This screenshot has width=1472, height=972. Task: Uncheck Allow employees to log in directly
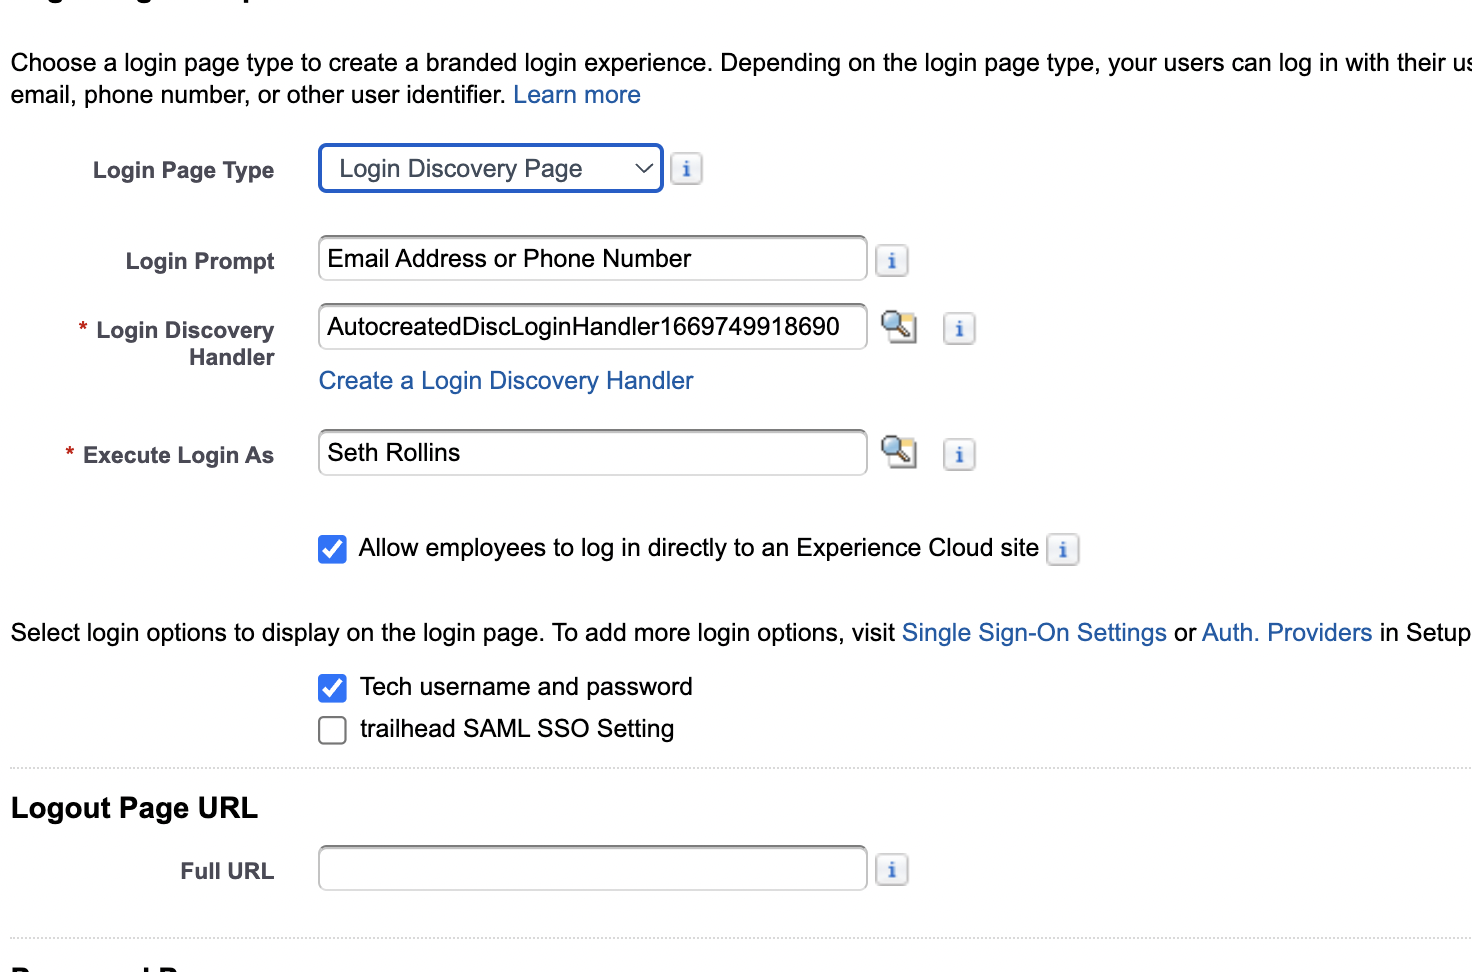pos(333,549)
